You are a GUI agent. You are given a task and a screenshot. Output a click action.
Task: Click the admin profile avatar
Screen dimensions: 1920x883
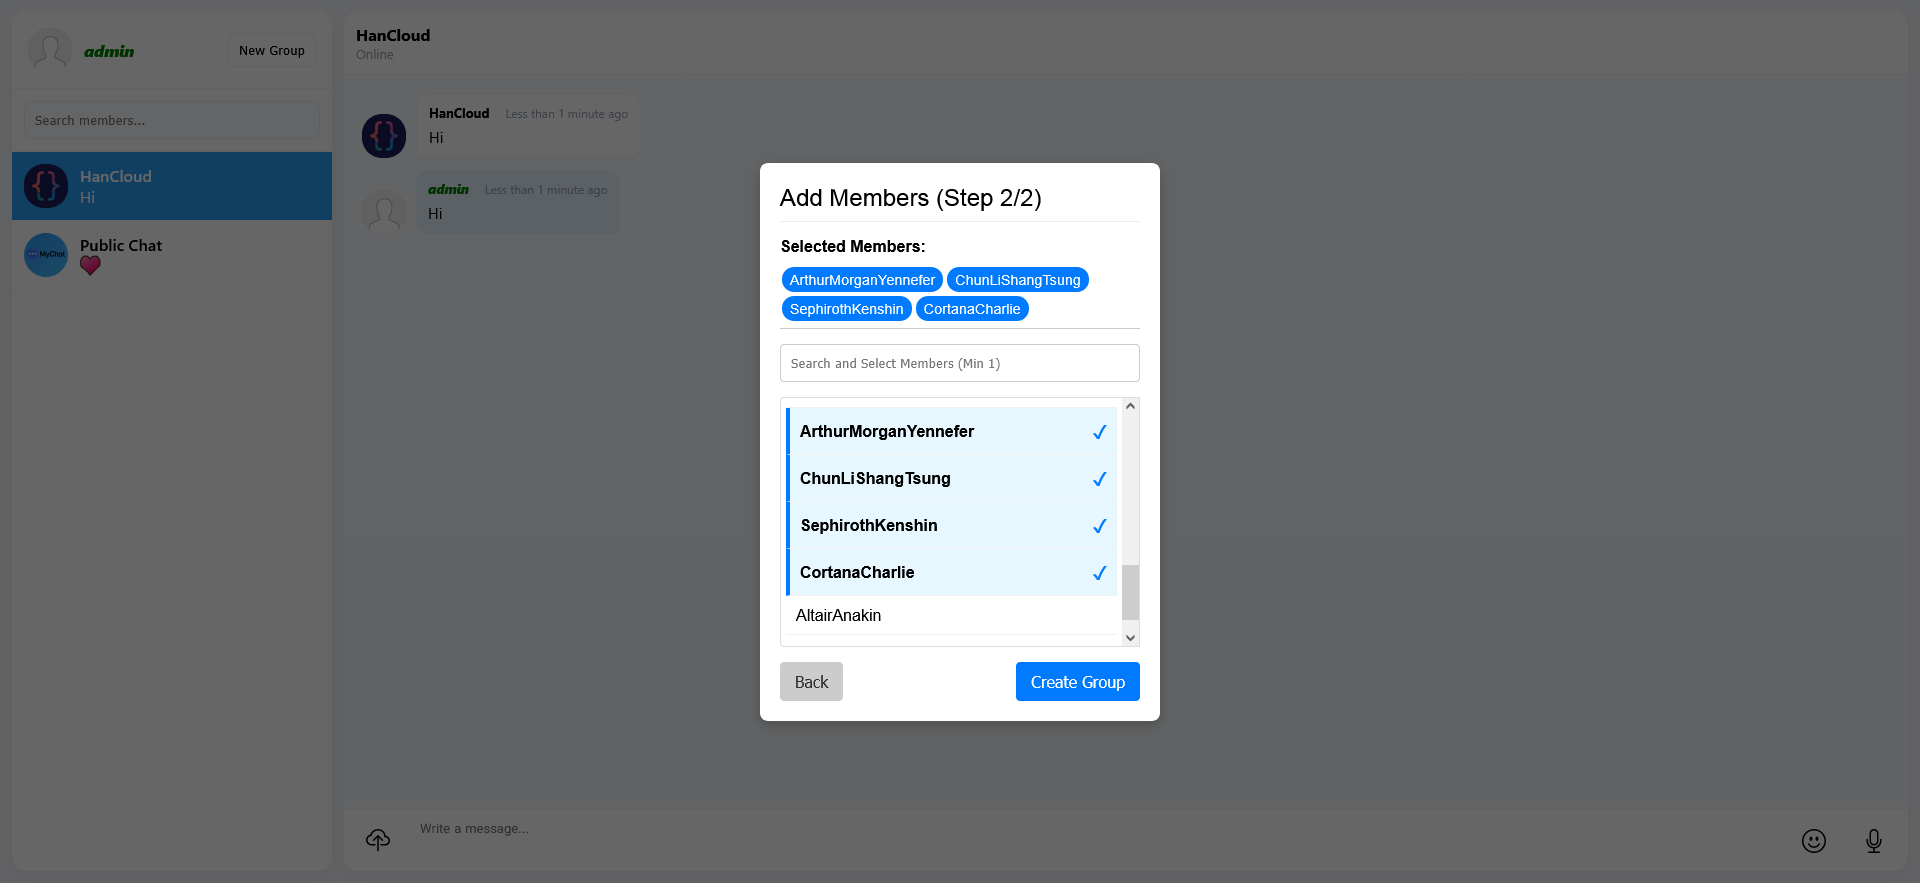click(x=50, y=50)
